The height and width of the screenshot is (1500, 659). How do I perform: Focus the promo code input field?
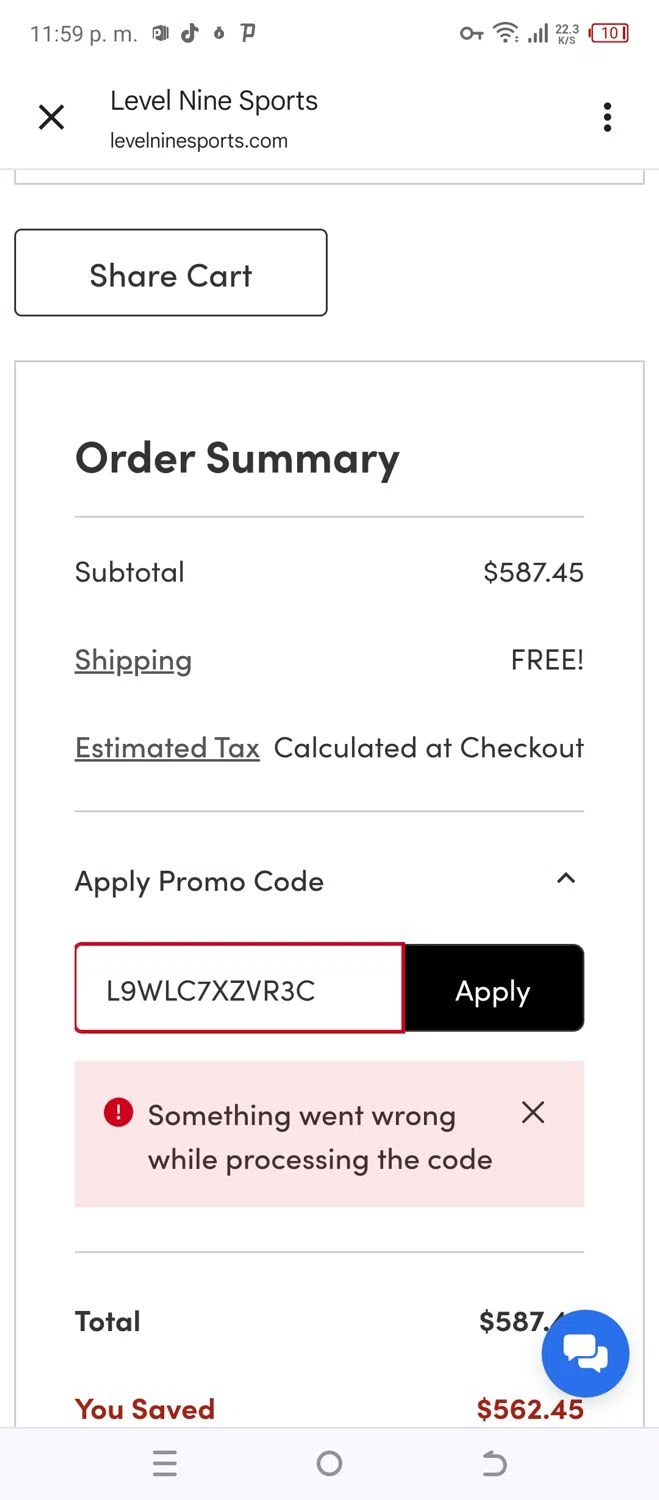239,988
